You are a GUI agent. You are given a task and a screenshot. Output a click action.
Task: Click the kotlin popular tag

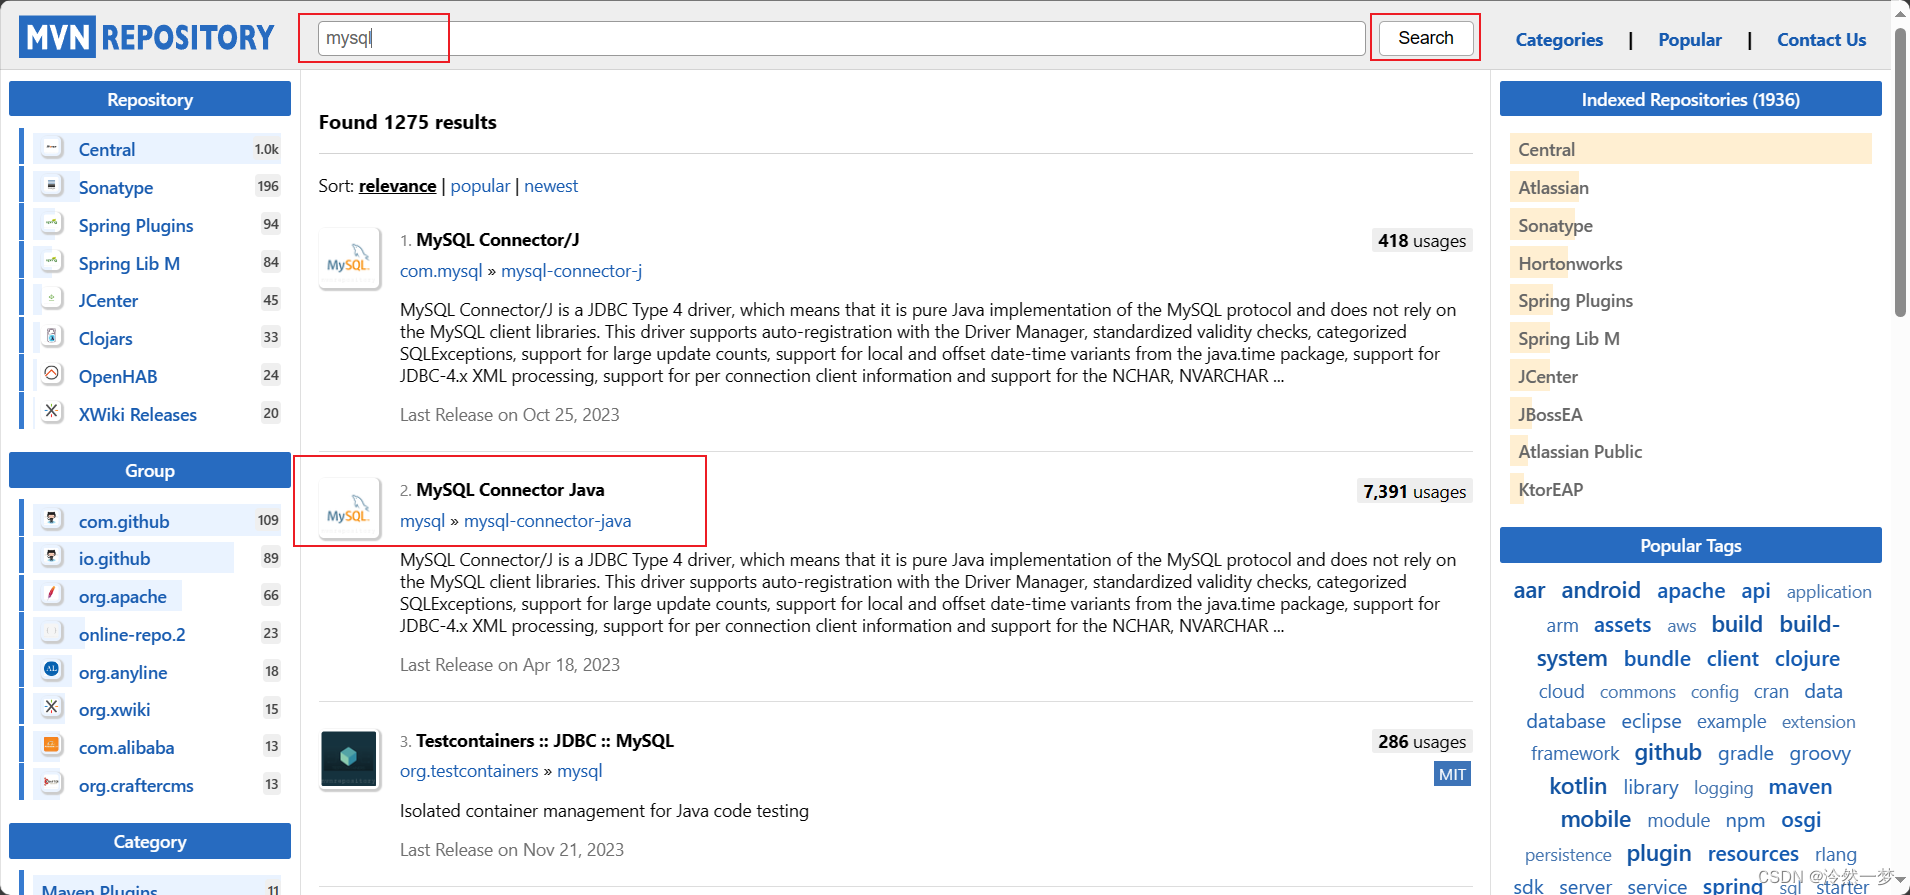1578,786
